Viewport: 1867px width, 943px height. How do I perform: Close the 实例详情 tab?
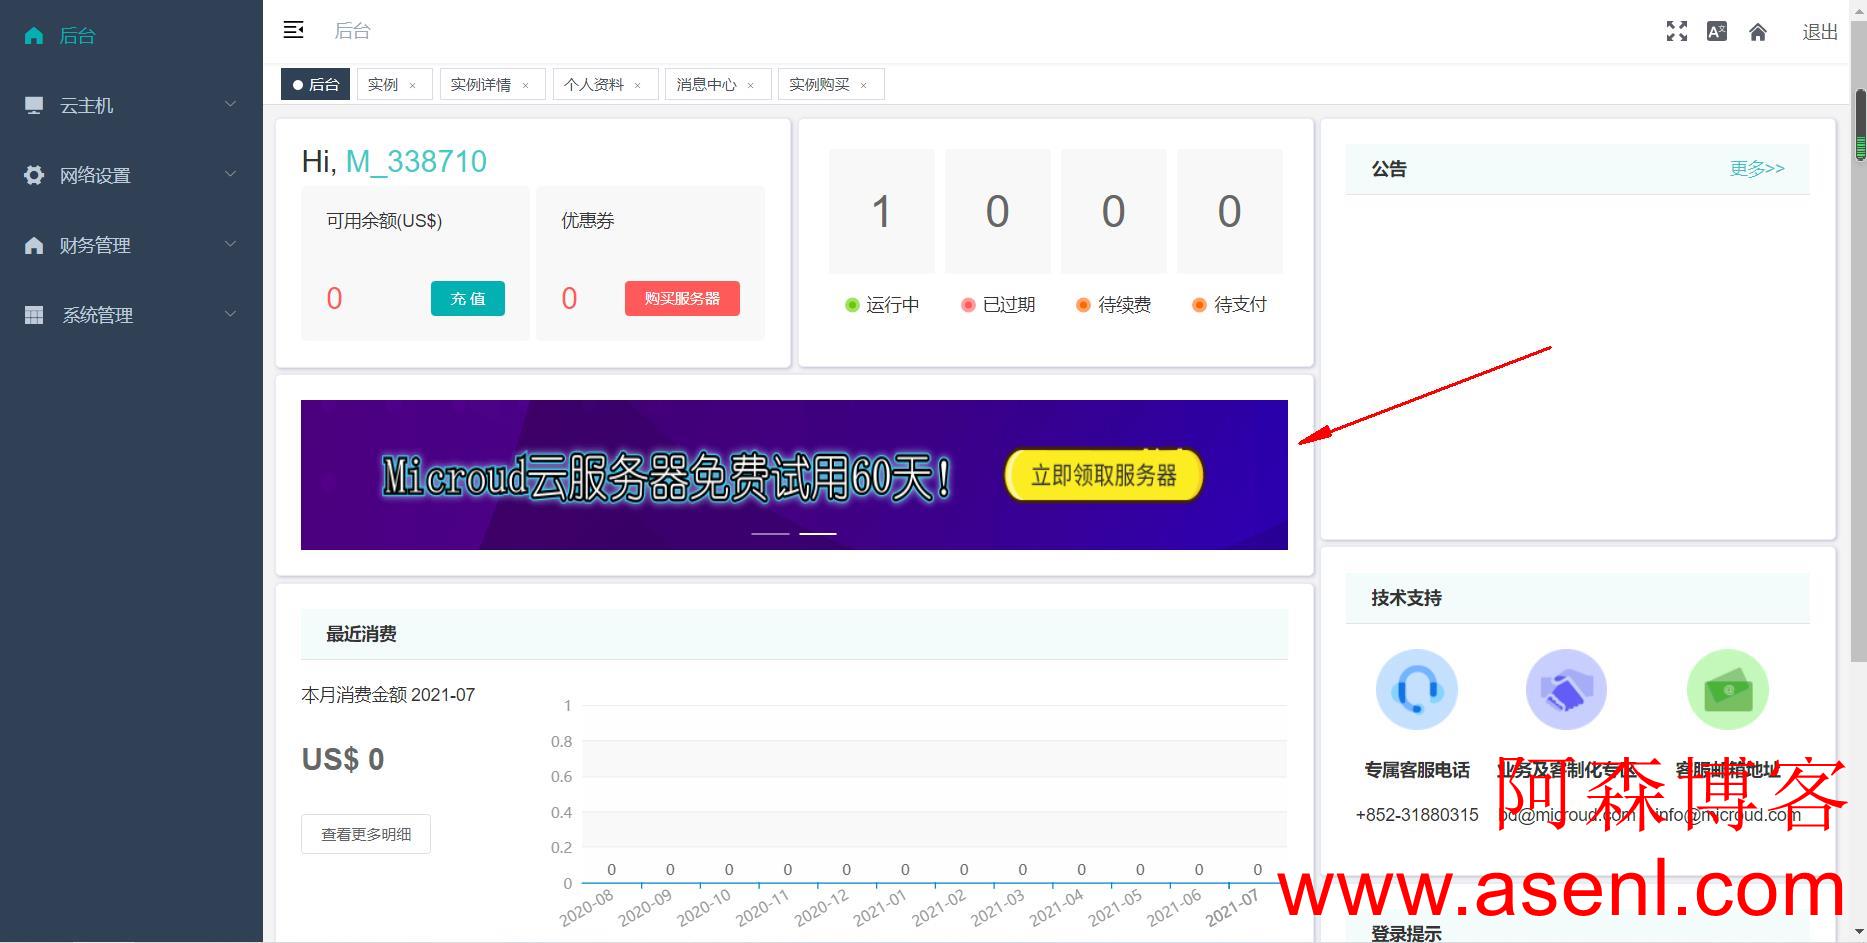525,85
